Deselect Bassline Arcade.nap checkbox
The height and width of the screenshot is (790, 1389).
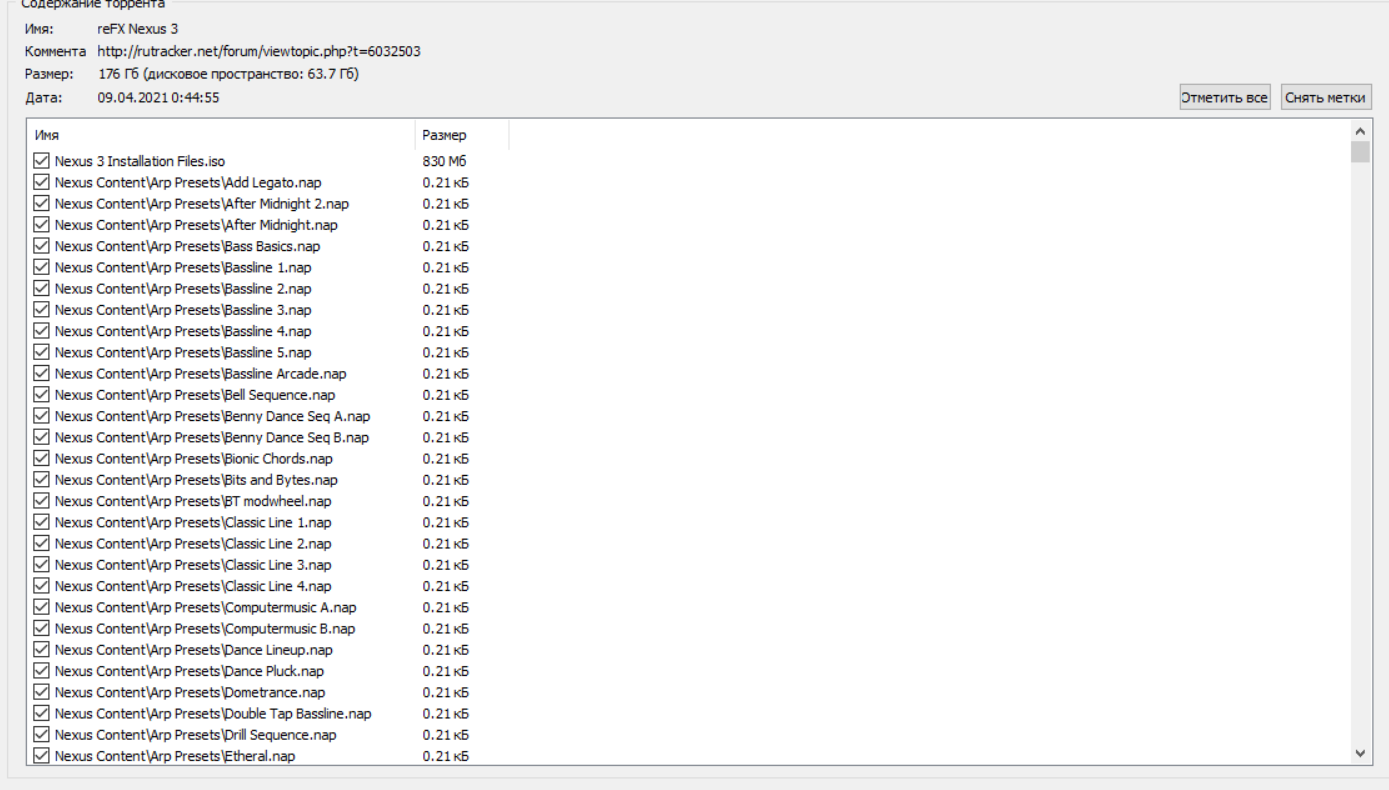click(41, 374)
